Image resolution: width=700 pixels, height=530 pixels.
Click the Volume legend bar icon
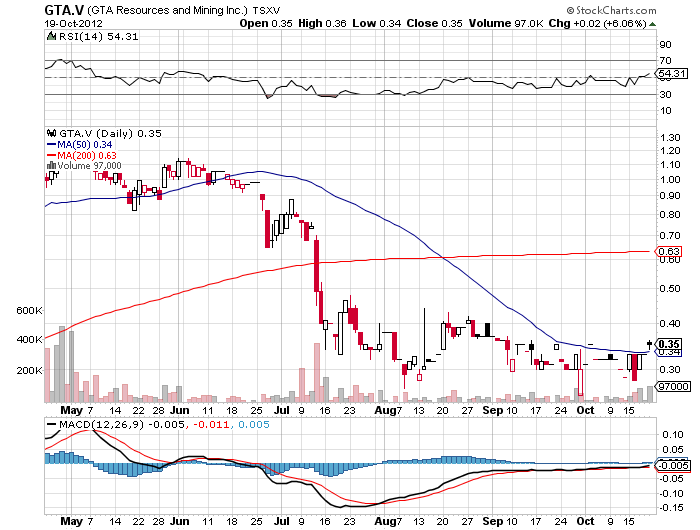coord(51,166)
